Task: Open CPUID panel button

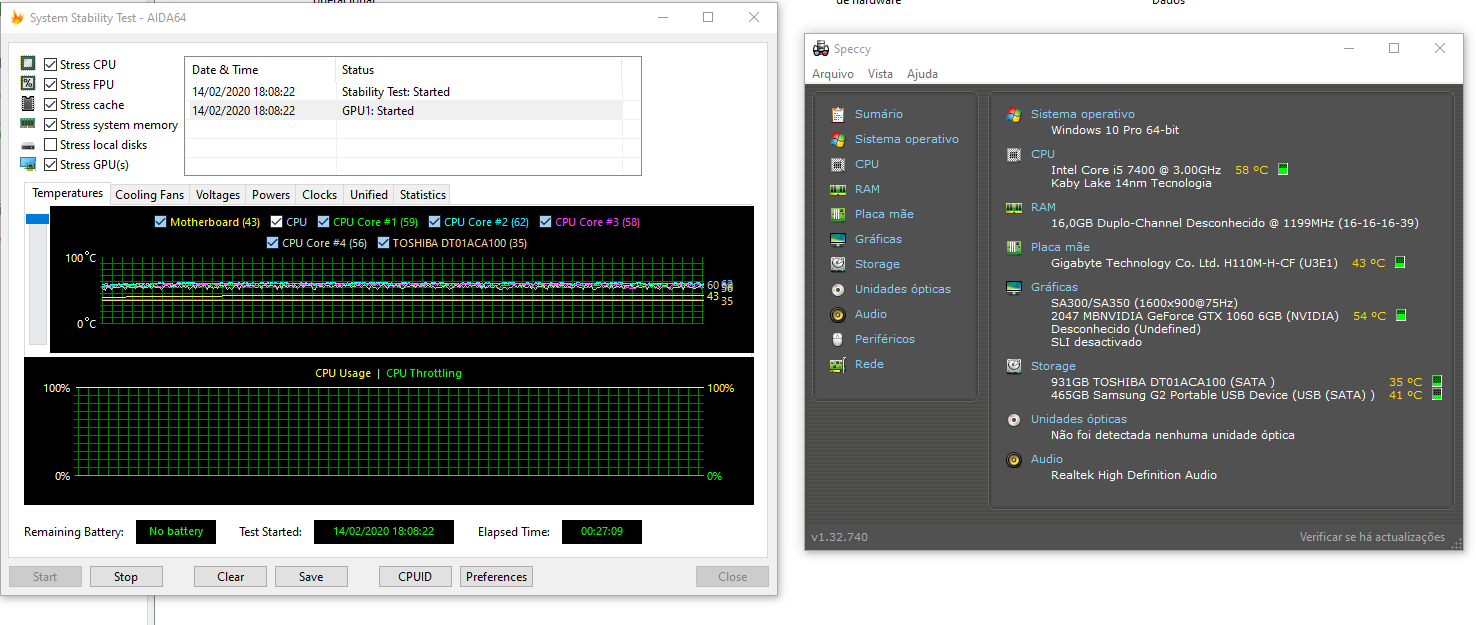Action: coord(415,576)
